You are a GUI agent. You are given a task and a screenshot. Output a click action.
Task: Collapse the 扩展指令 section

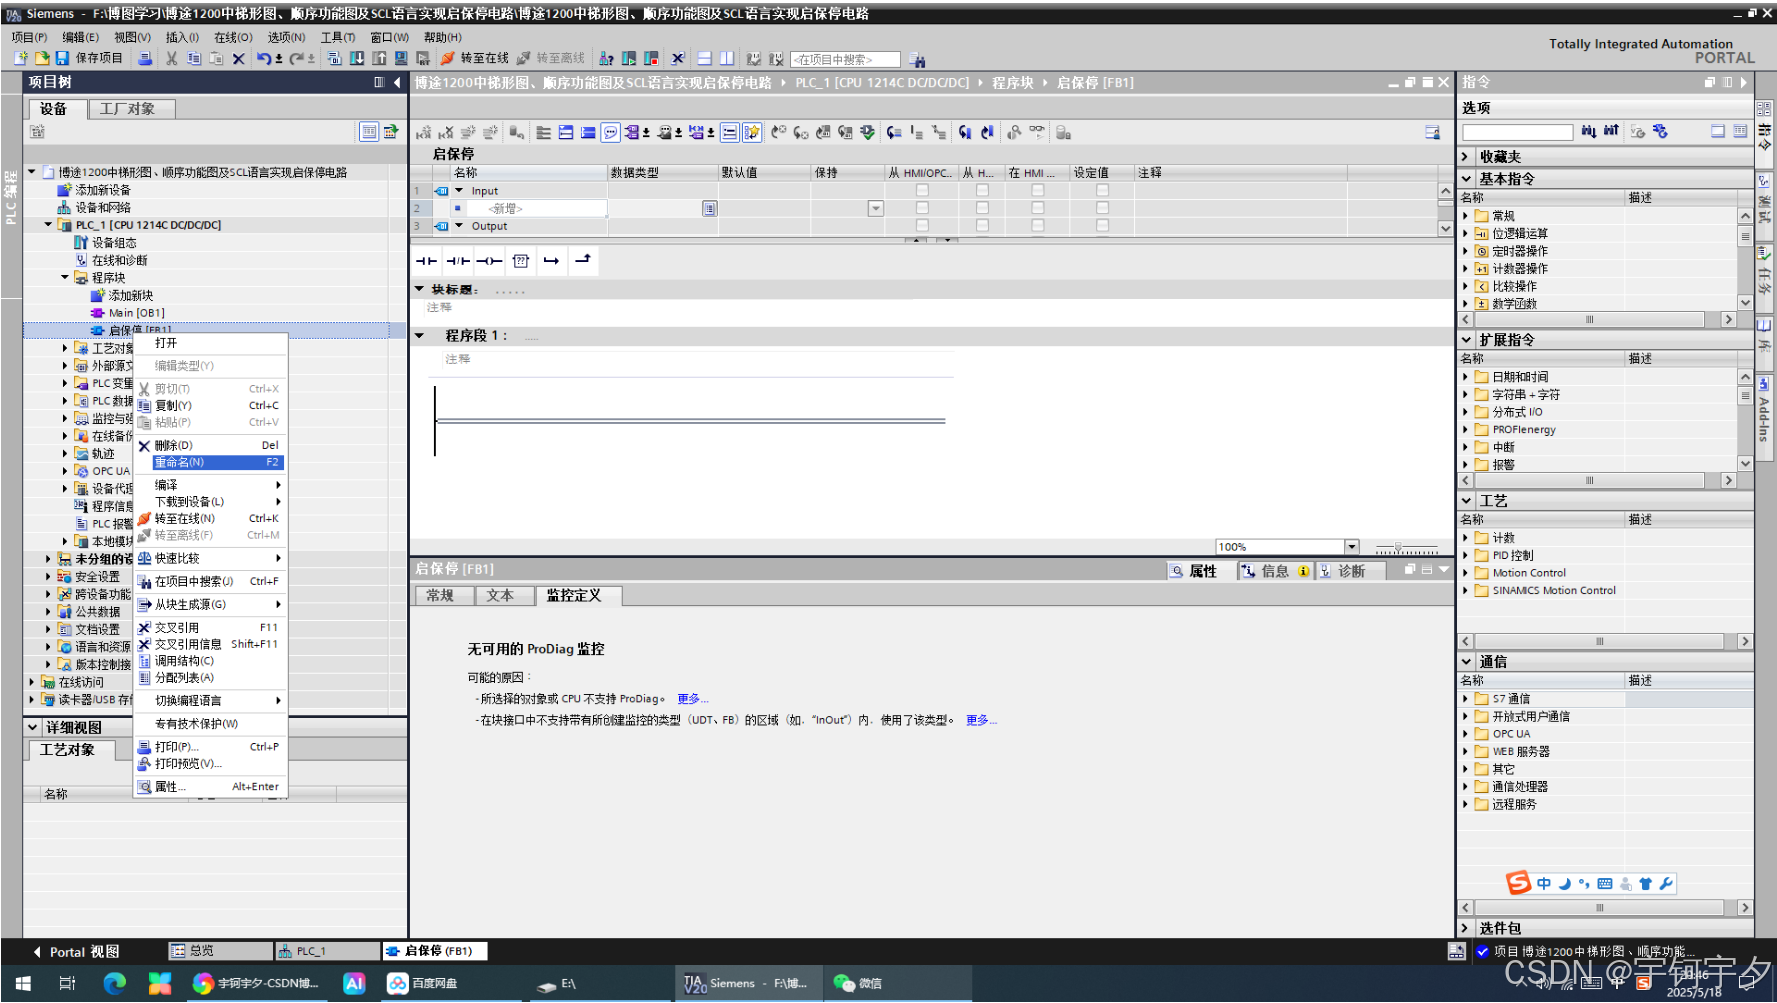[x=1466, y=340]
